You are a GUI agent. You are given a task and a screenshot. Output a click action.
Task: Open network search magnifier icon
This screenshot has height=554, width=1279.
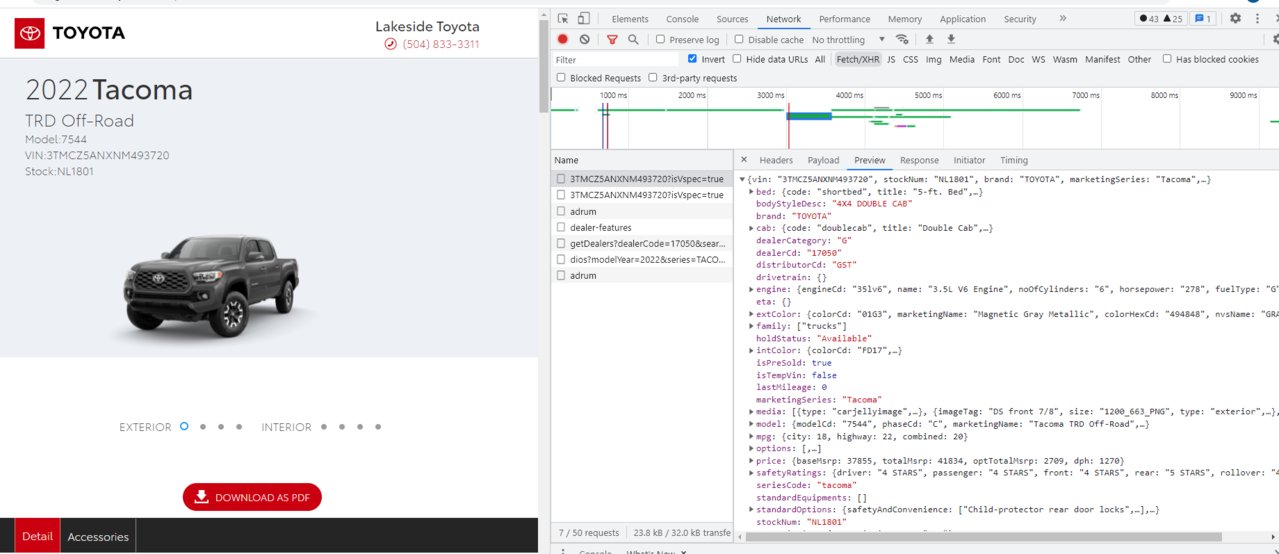coord(633,40)
